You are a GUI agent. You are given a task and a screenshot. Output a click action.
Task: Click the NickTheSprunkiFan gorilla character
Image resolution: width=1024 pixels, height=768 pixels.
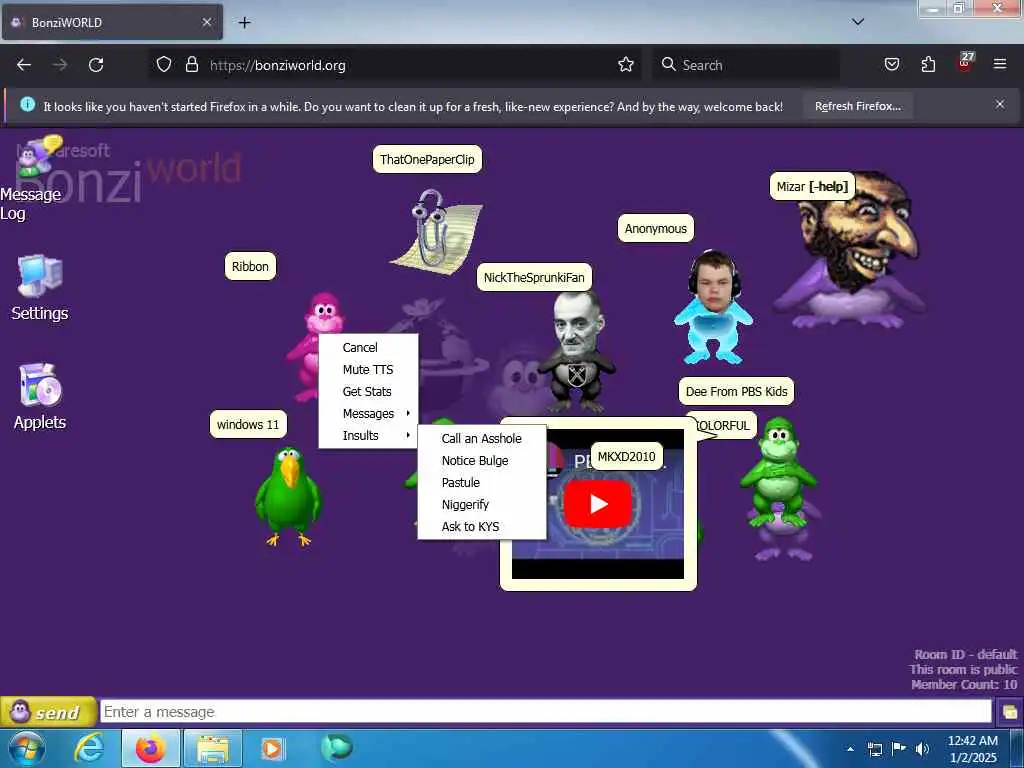point(577,351)
